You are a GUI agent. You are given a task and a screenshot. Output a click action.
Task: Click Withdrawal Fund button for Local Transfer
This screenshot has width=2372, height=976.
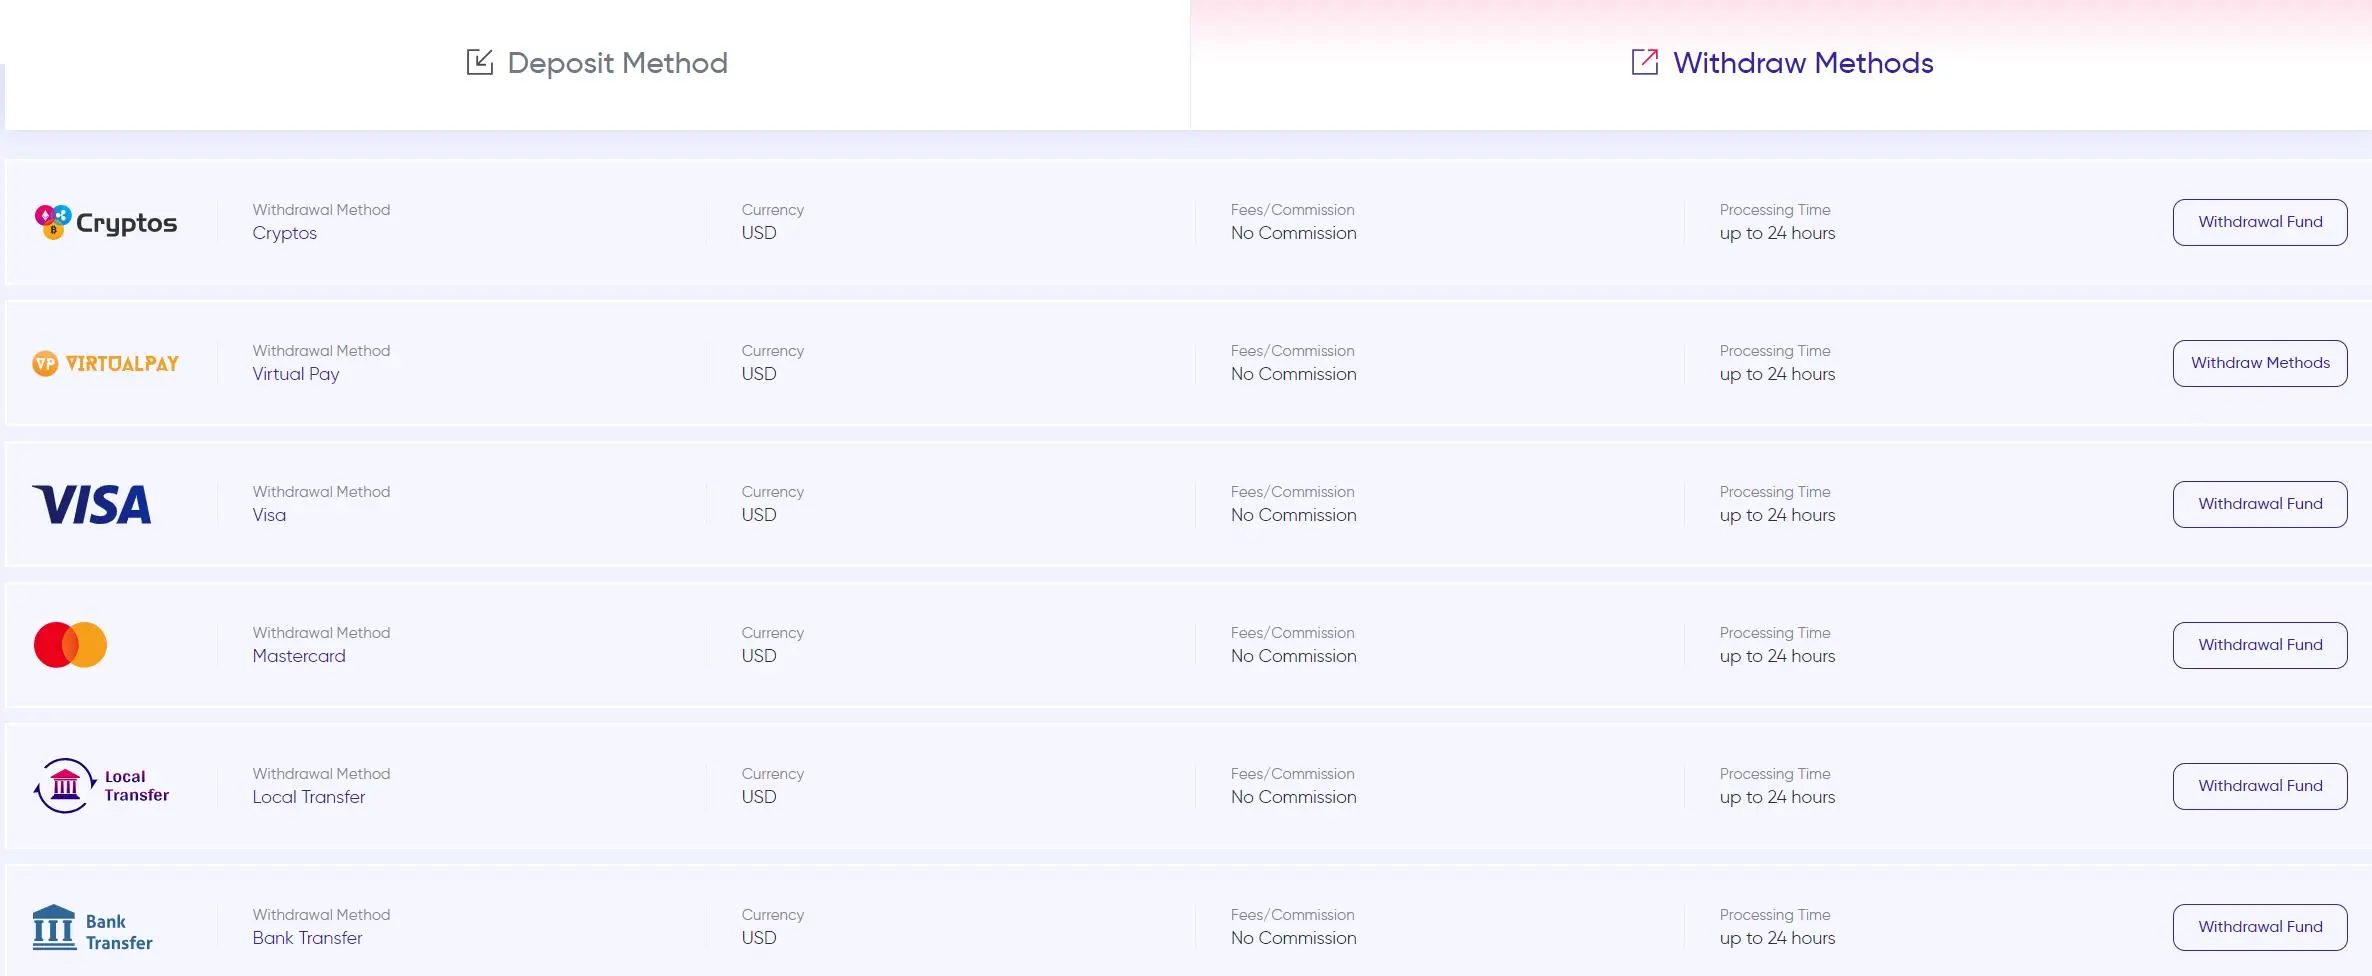tap(2260, 786)
